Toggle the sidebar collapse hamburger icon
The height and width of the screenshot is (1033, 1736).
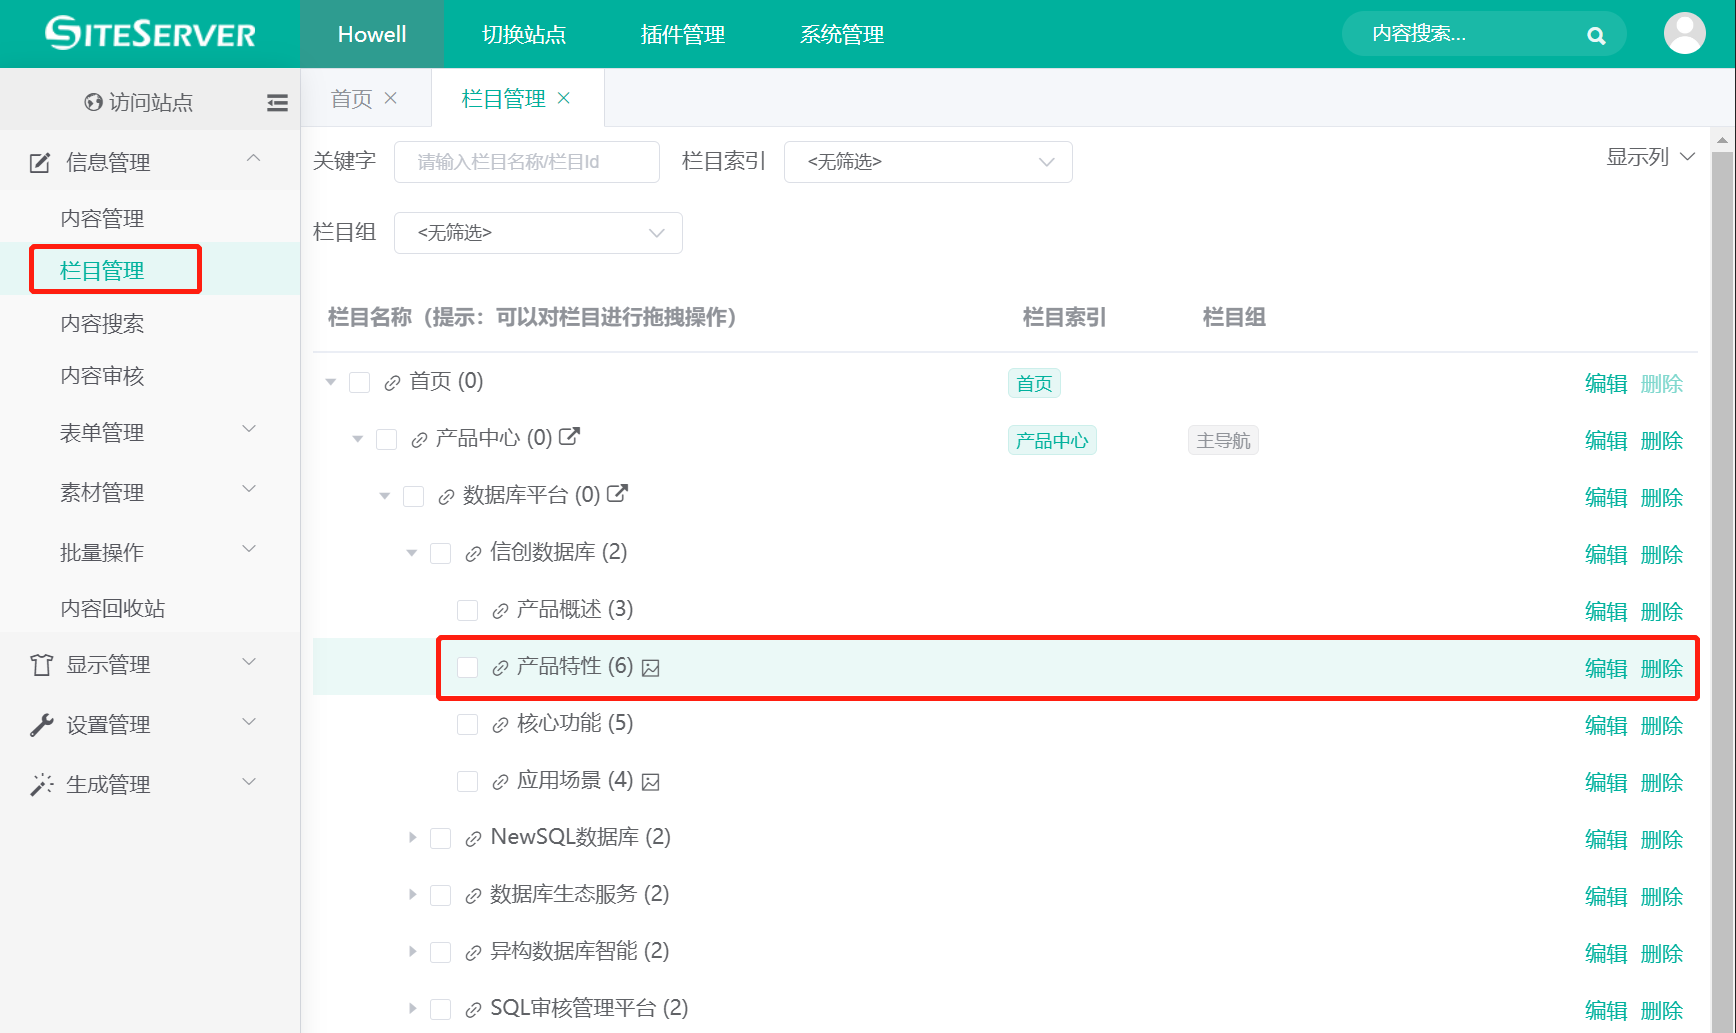point(277,102)
